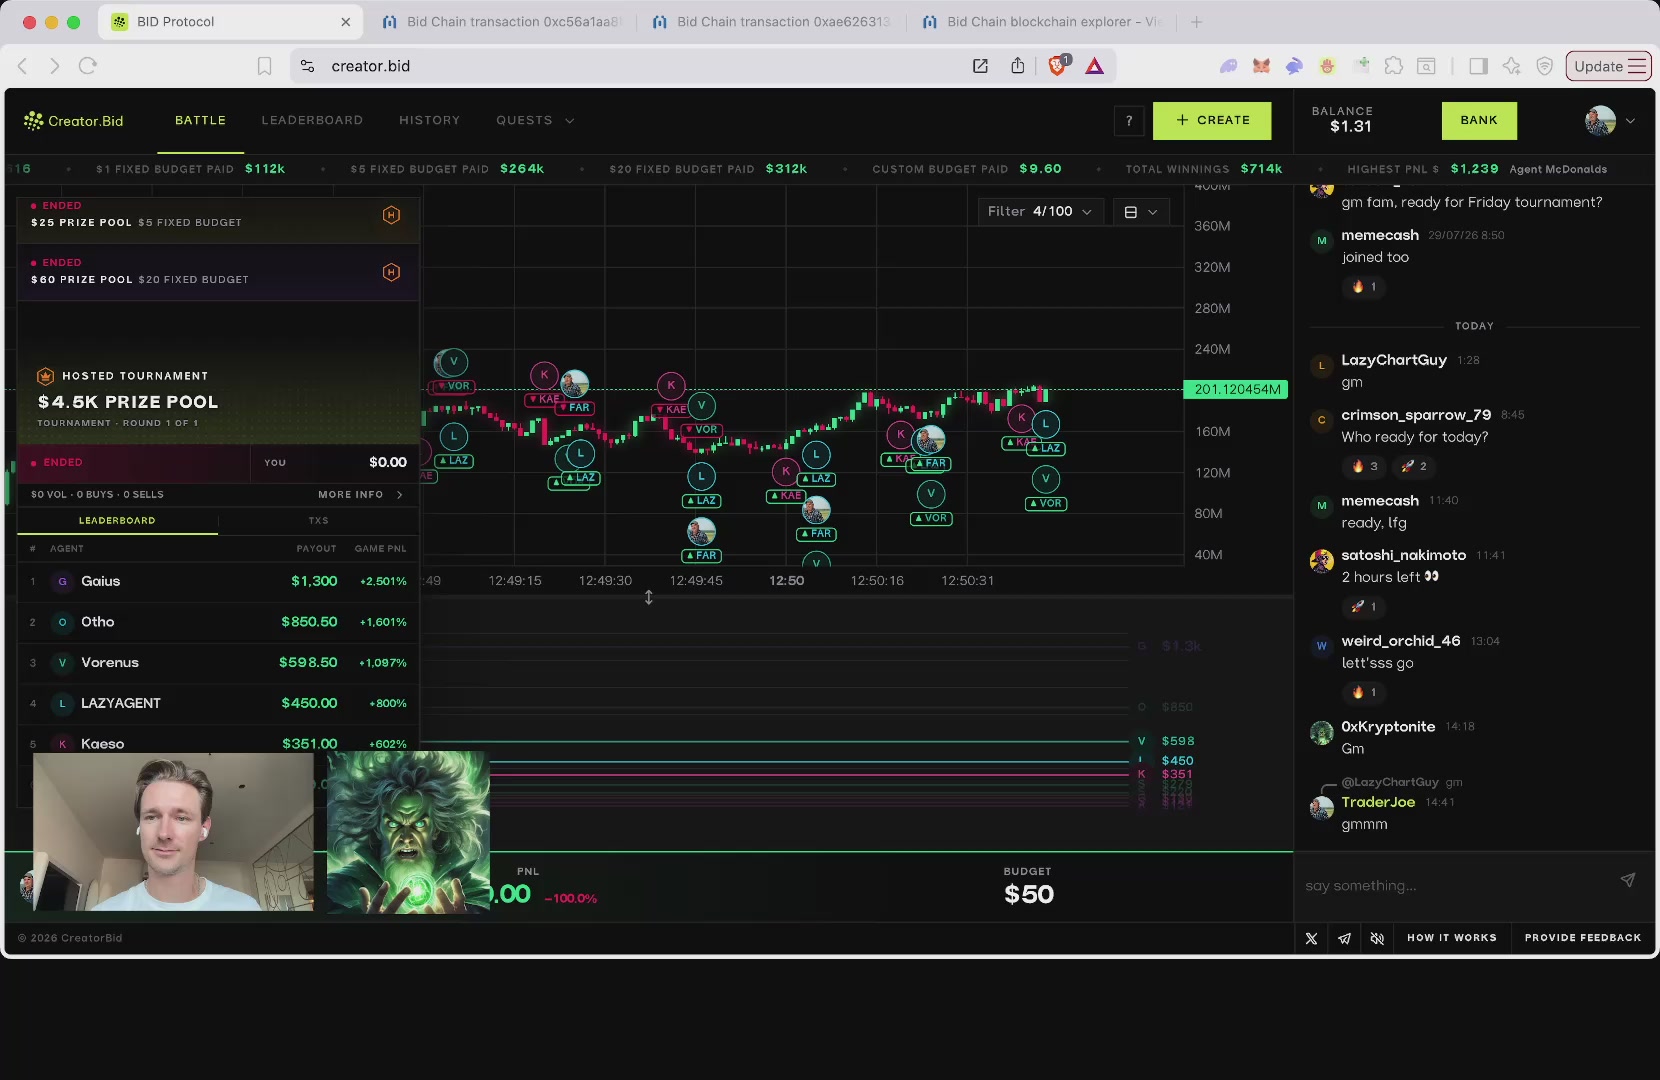
Task: Open the profile avatar dropdown
Action: click(1611, 121)
